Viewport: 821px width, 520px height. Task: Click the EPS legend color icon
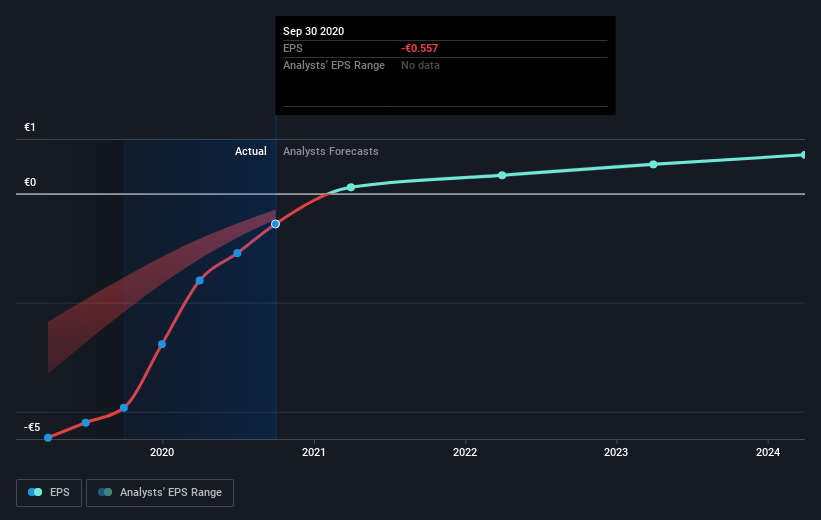[x=35, y=492]
